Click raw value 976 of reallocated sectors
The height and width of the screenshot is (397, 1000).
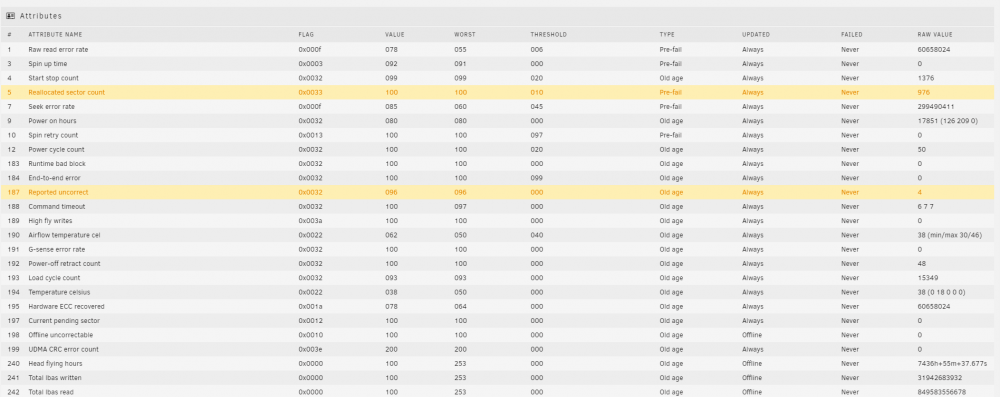[923, 93]
